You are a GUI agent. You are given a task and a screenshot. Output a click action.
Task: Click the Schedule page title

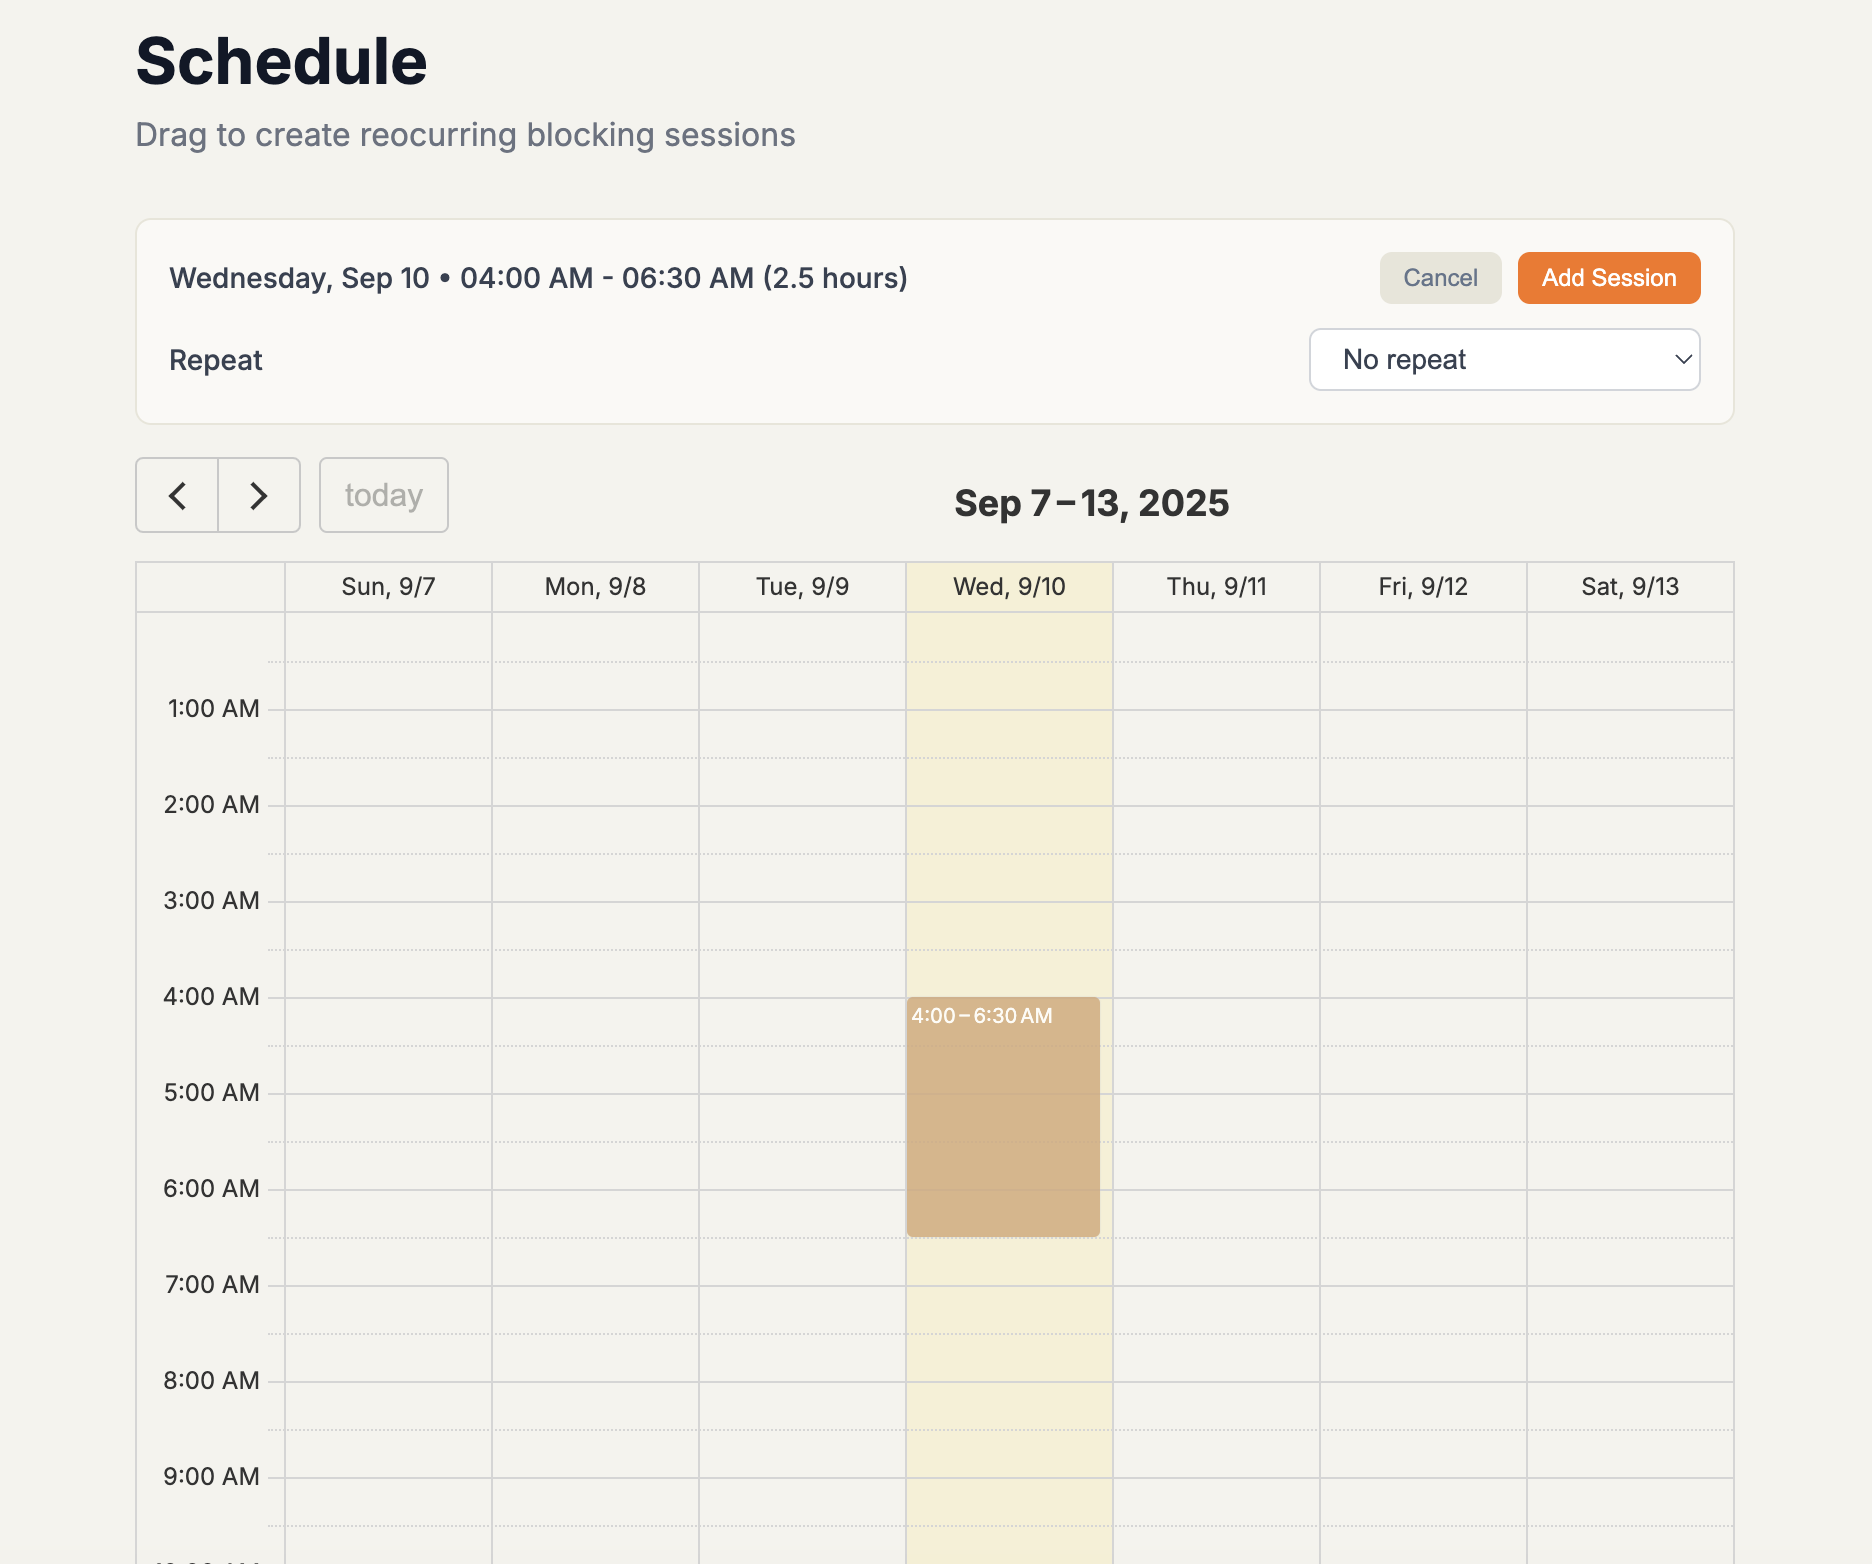pos(281,61)
